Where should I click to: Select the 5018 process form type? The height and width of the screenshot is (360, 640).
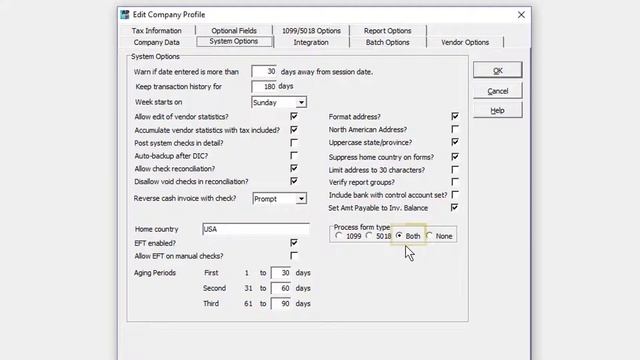[369, 236]
